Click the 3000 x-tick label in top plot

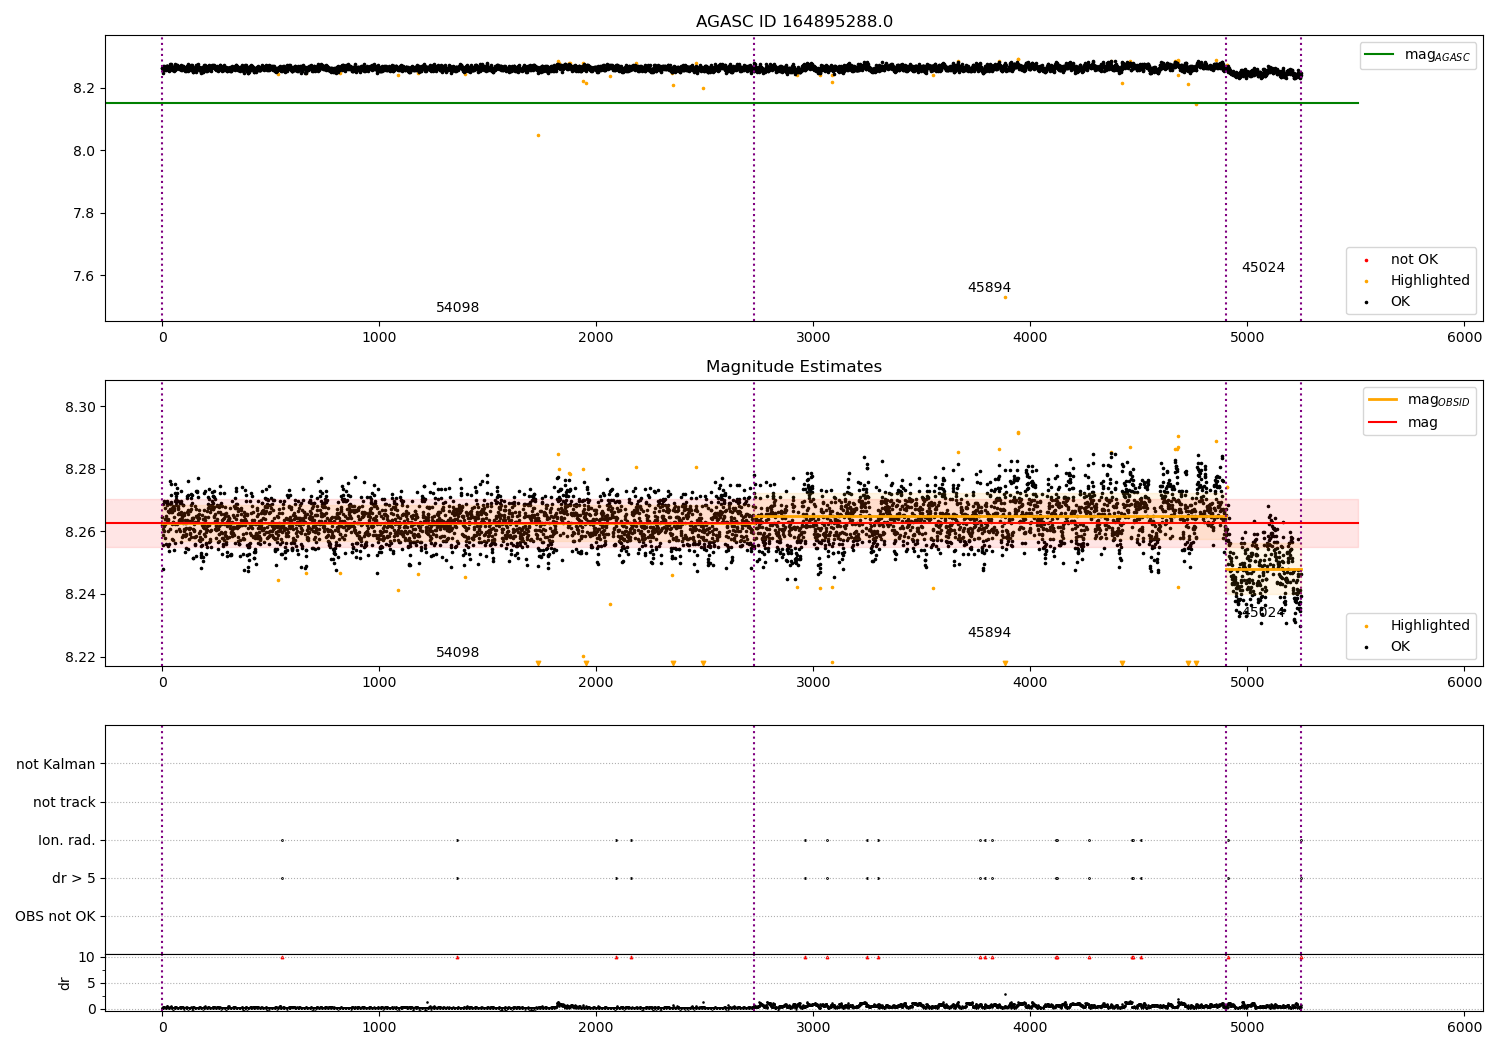click(813, 337)
